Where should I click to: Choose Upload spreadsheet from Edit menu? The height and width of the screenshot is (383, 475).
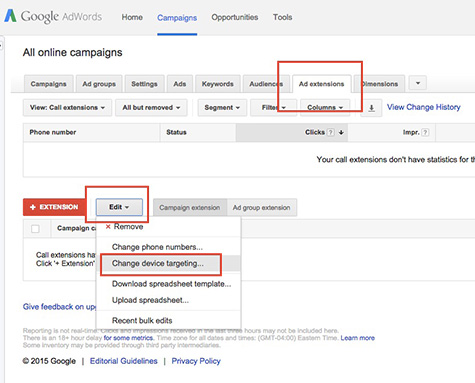pyautogui.click(x=150, y=300)
